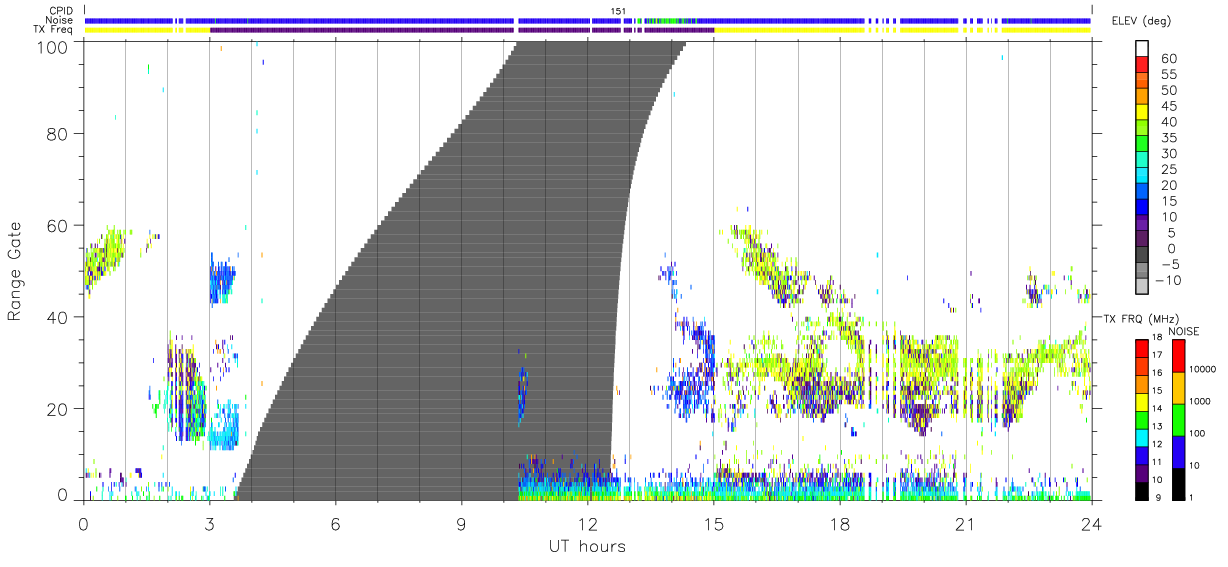The height and width of the screenshot is (567, 1228).
Task: Click the CPID label at top left
Action: 60,10
